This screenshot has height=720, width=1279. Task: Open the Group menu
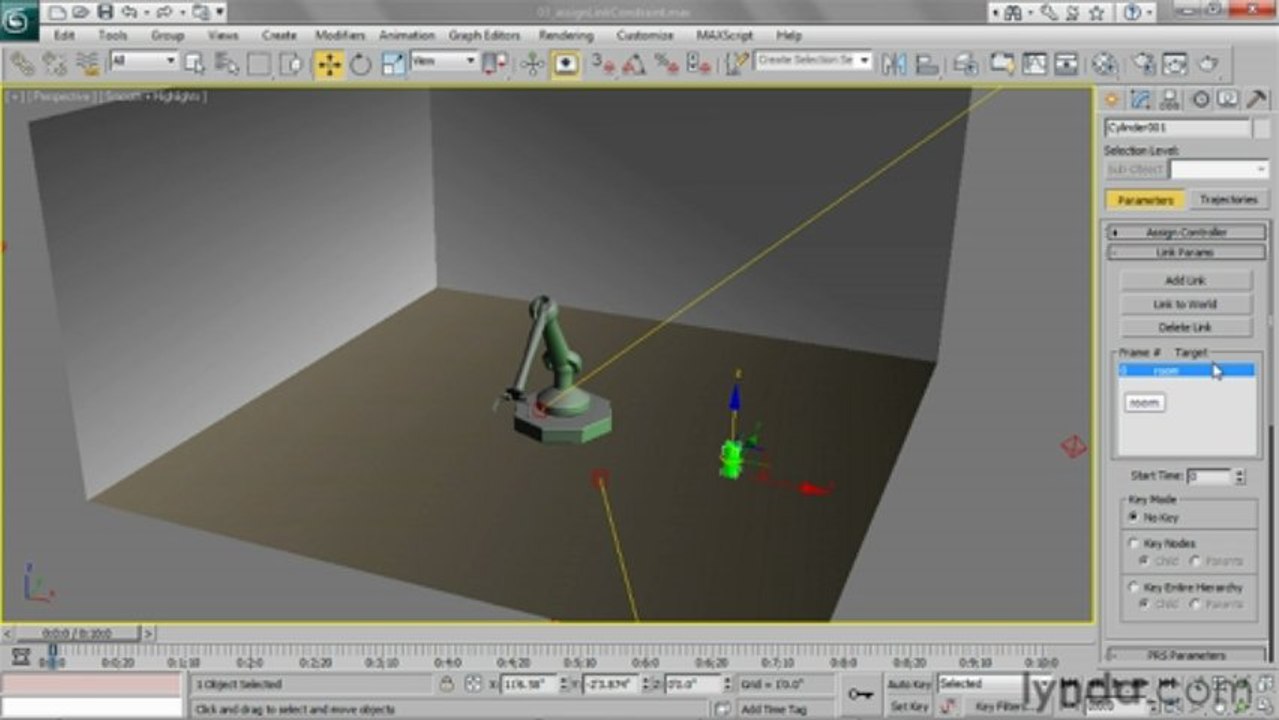(167, 35)
